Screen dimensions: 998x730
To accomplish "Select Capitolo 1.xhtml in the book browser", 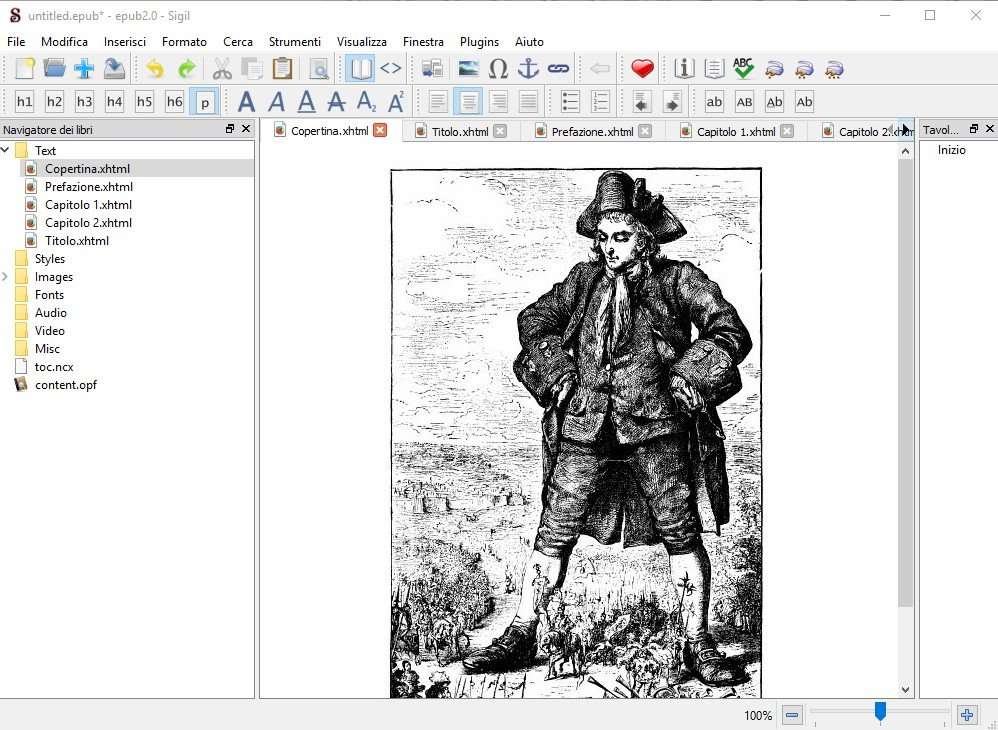I will click(88, 205).
